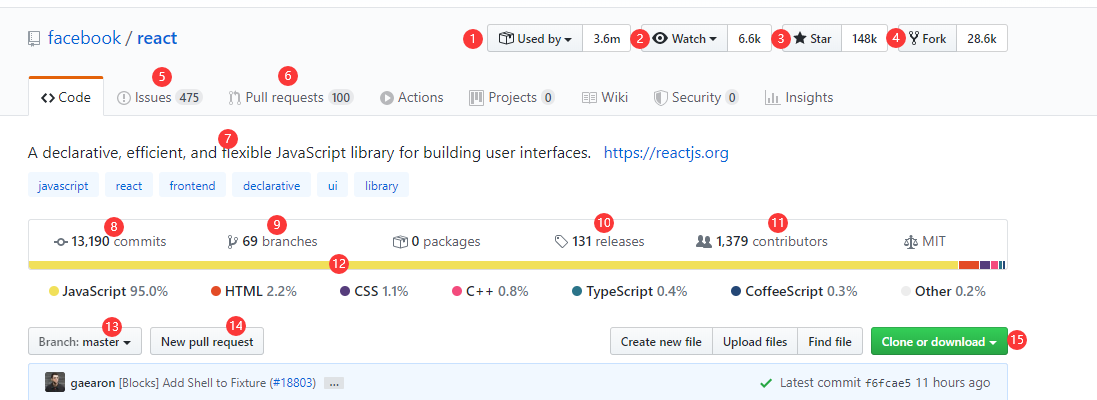Expand the commit message ellipsis button
1097x400 pixels.
334,383
